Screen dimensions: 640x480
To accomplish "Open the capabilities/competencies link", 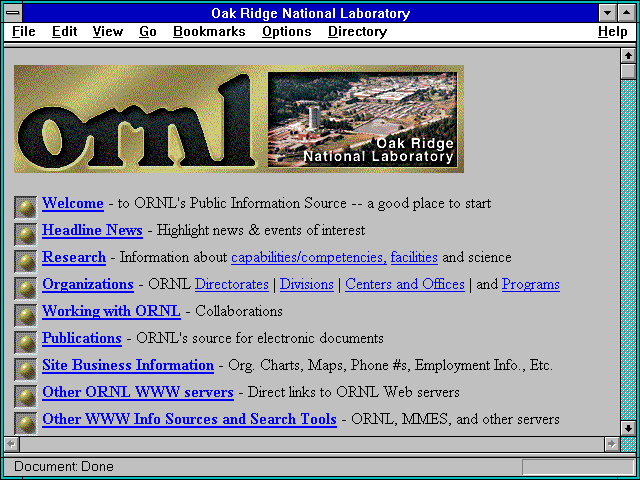I will [309, 258].
